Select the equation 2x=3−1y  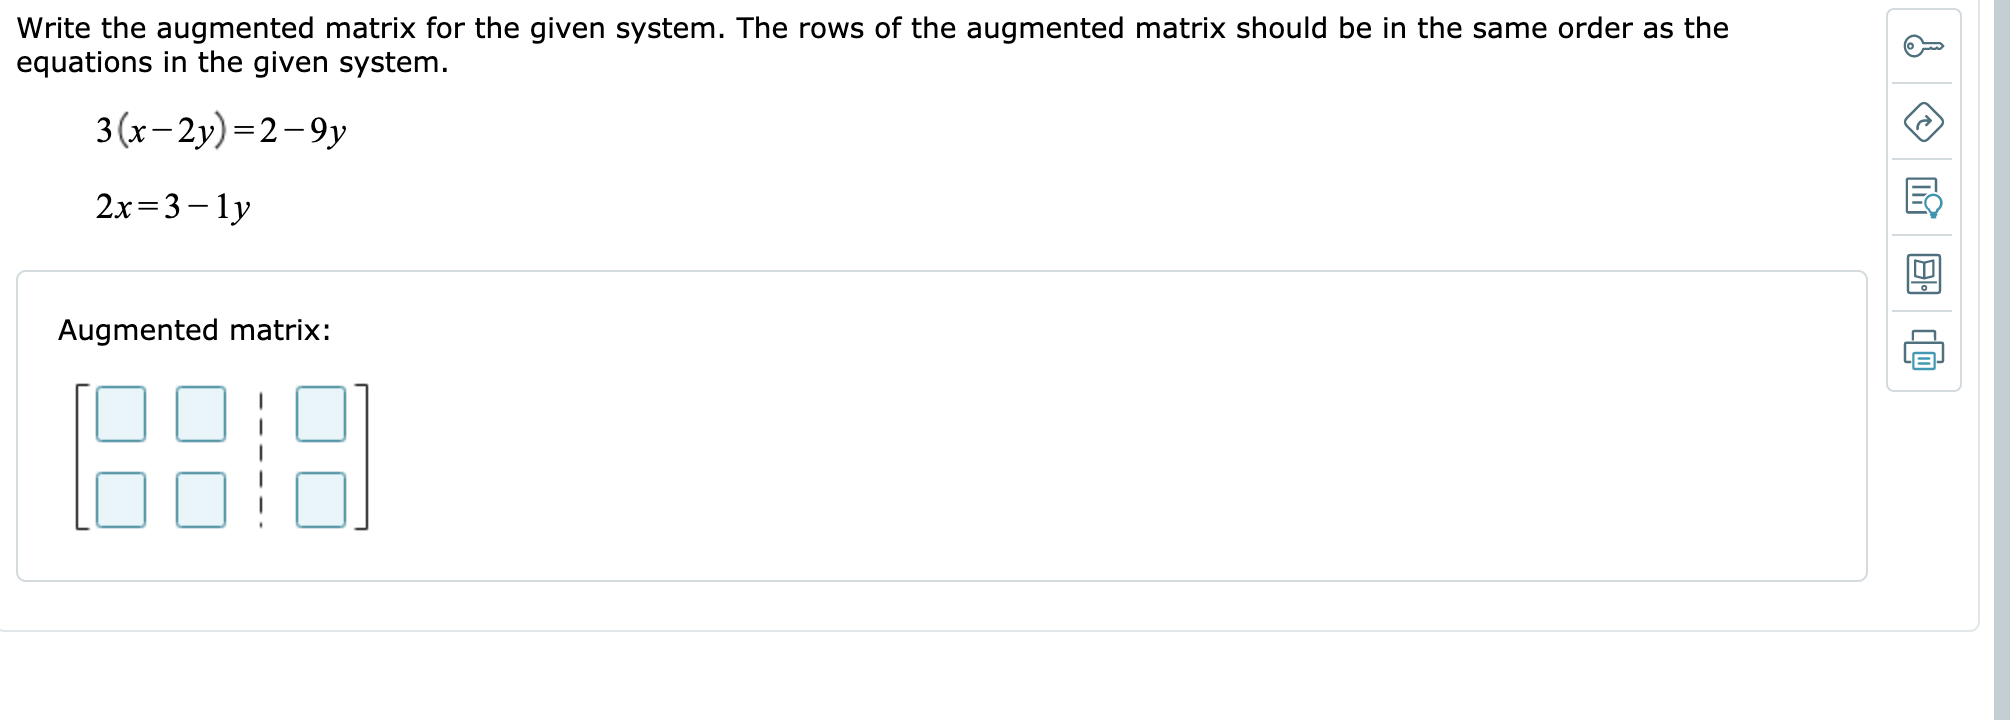coord(172,206)
